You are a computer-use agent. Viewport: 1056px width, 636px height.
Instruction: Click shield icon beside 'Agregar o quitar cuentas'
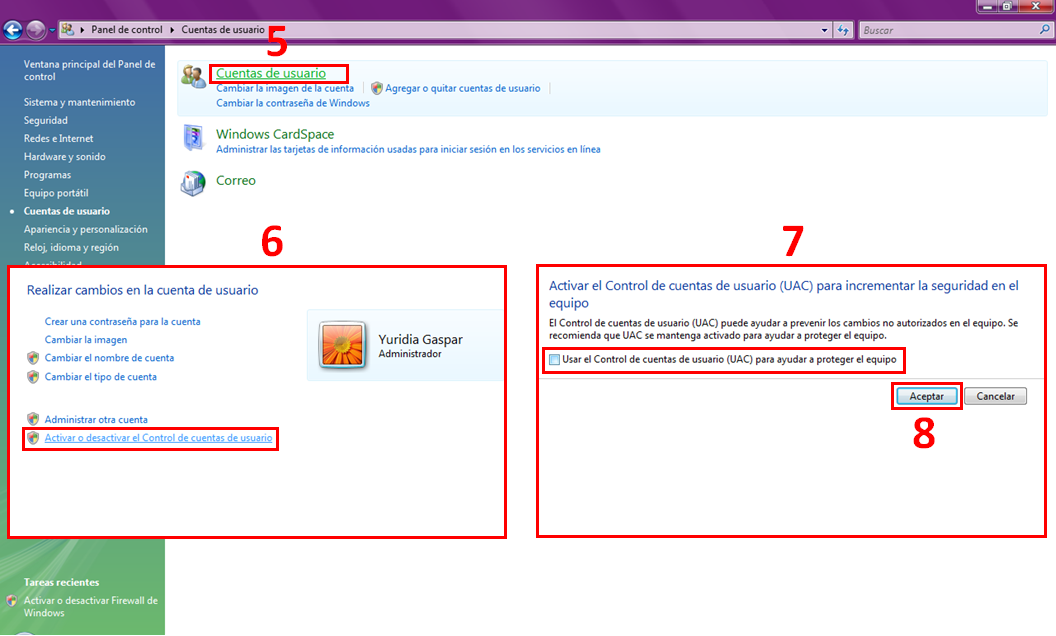376,88
